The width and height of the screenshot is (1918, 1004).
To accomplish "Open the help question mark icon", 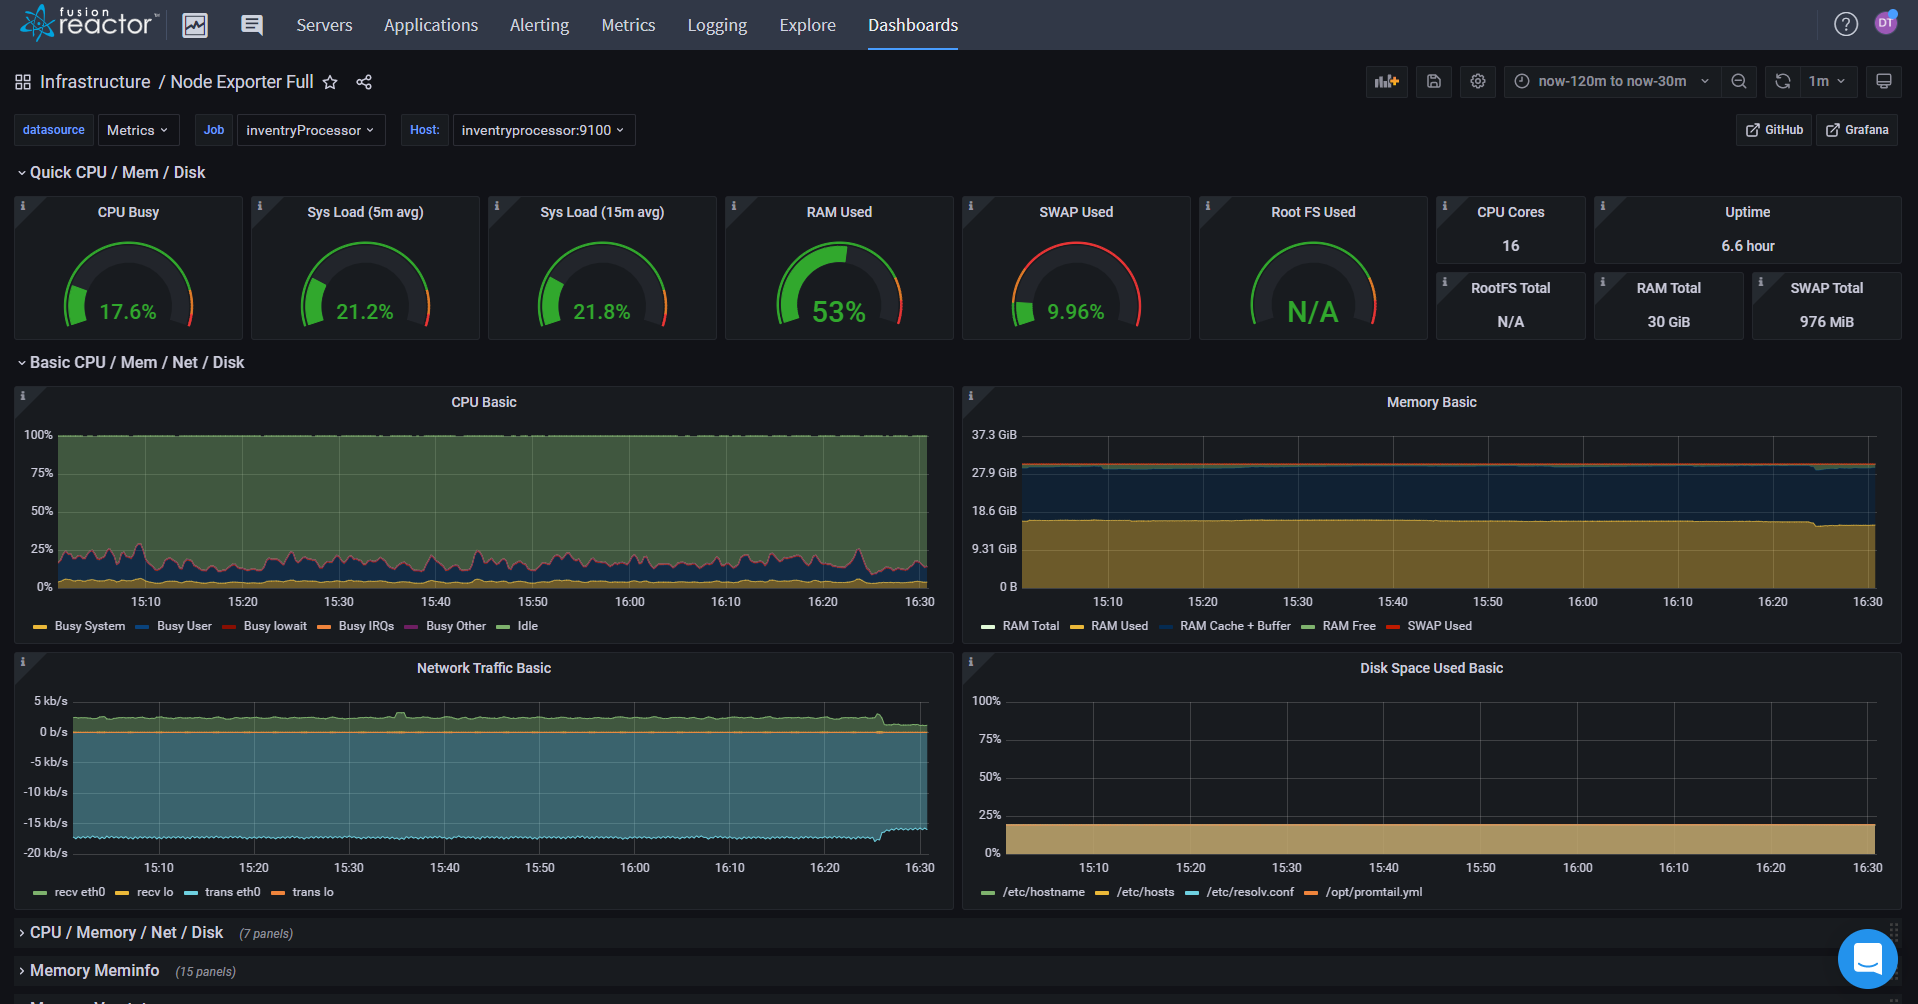I will (1846, 24).
